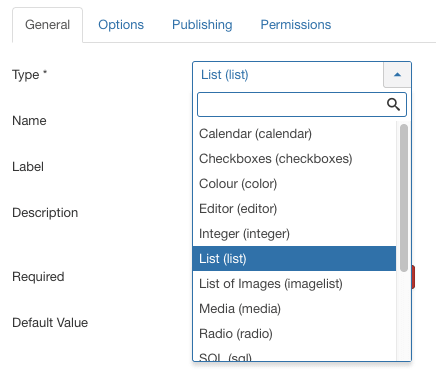
Task: Click the Required field label
Action: point(38,277)
